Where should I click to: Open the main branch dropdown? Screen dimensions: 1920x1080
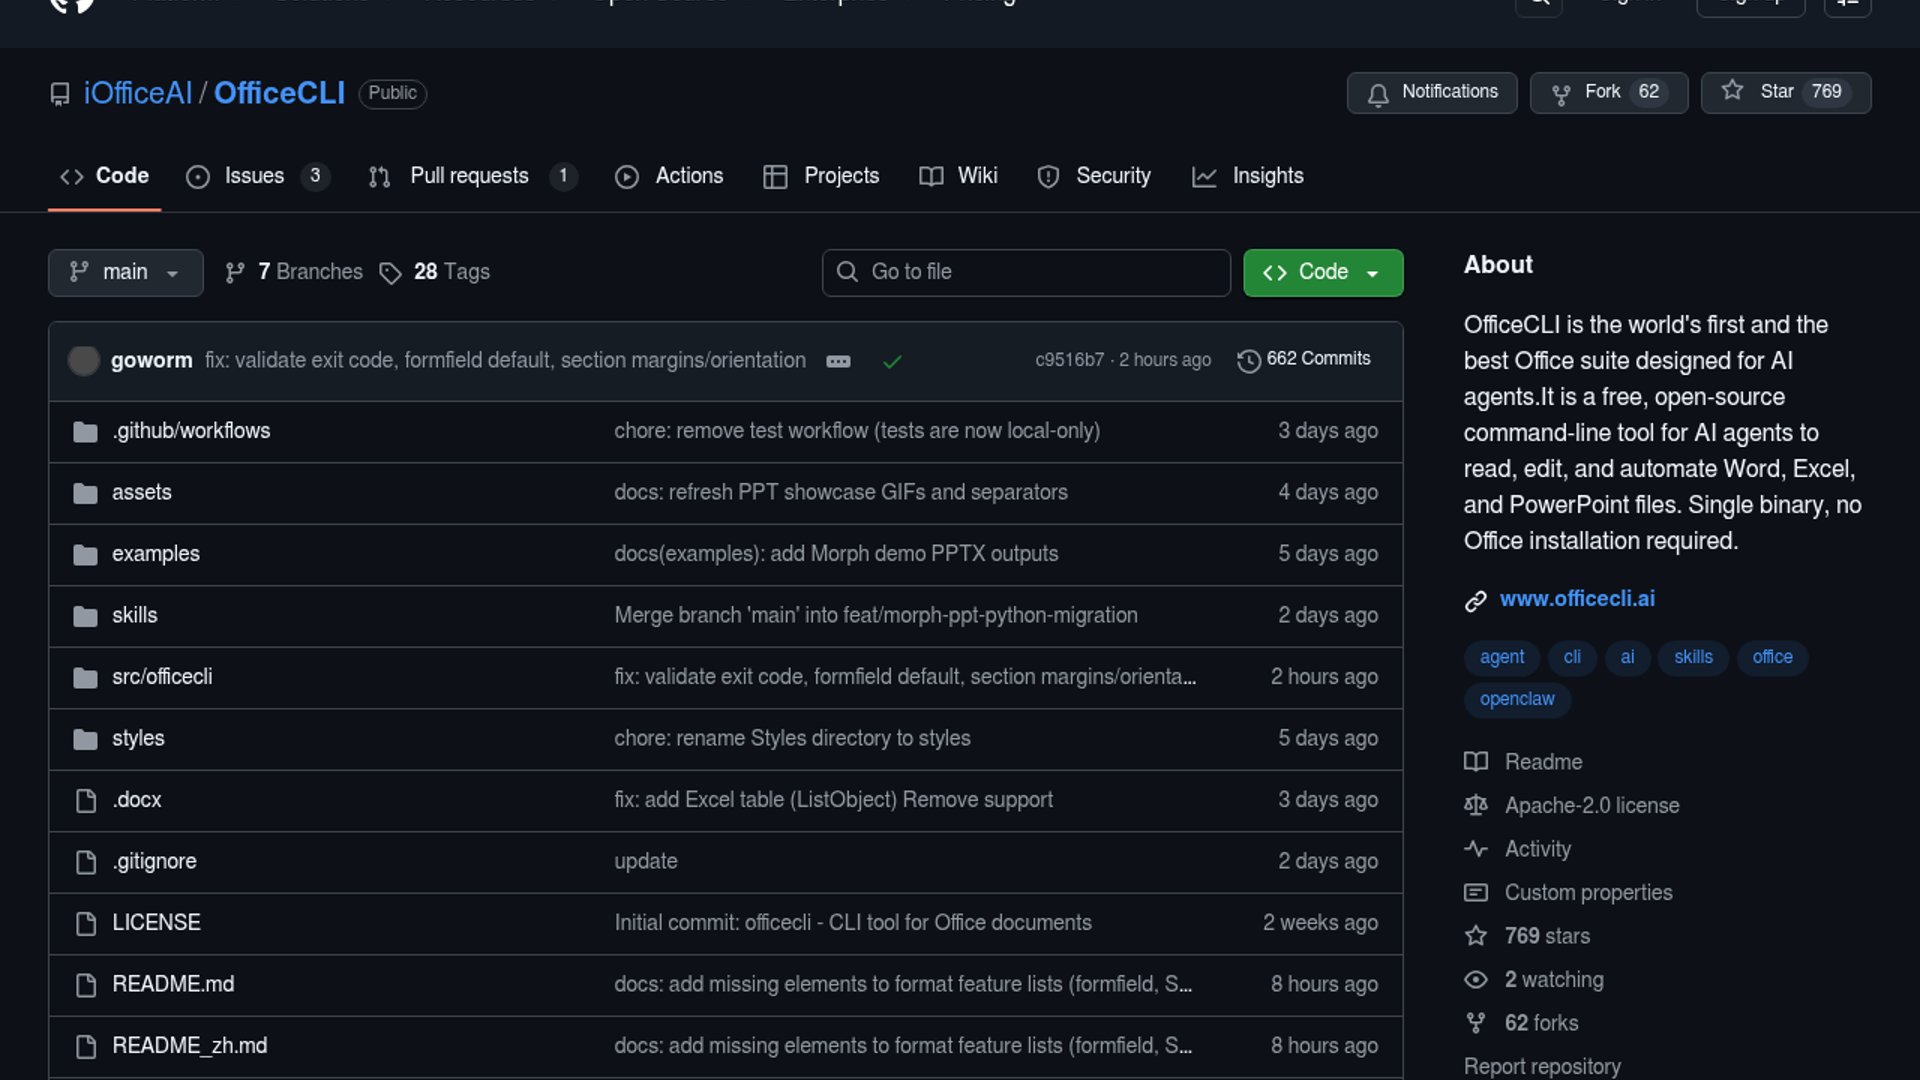(125, 272)
